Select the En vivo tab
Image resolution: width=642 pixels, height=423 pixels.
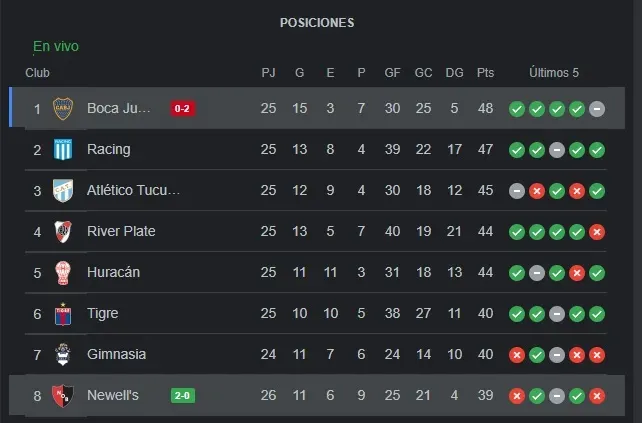pos(56,46)
